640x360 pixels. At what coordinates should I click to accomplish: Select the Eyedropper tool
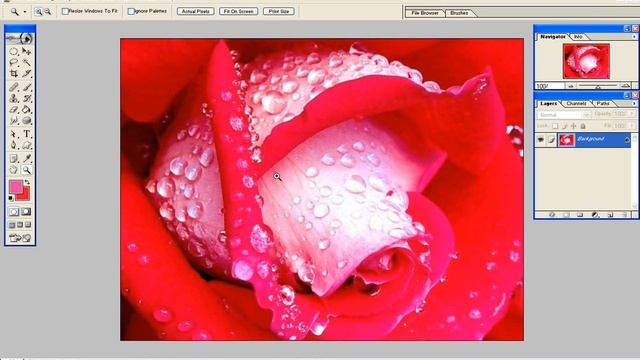tap(27, 158)
